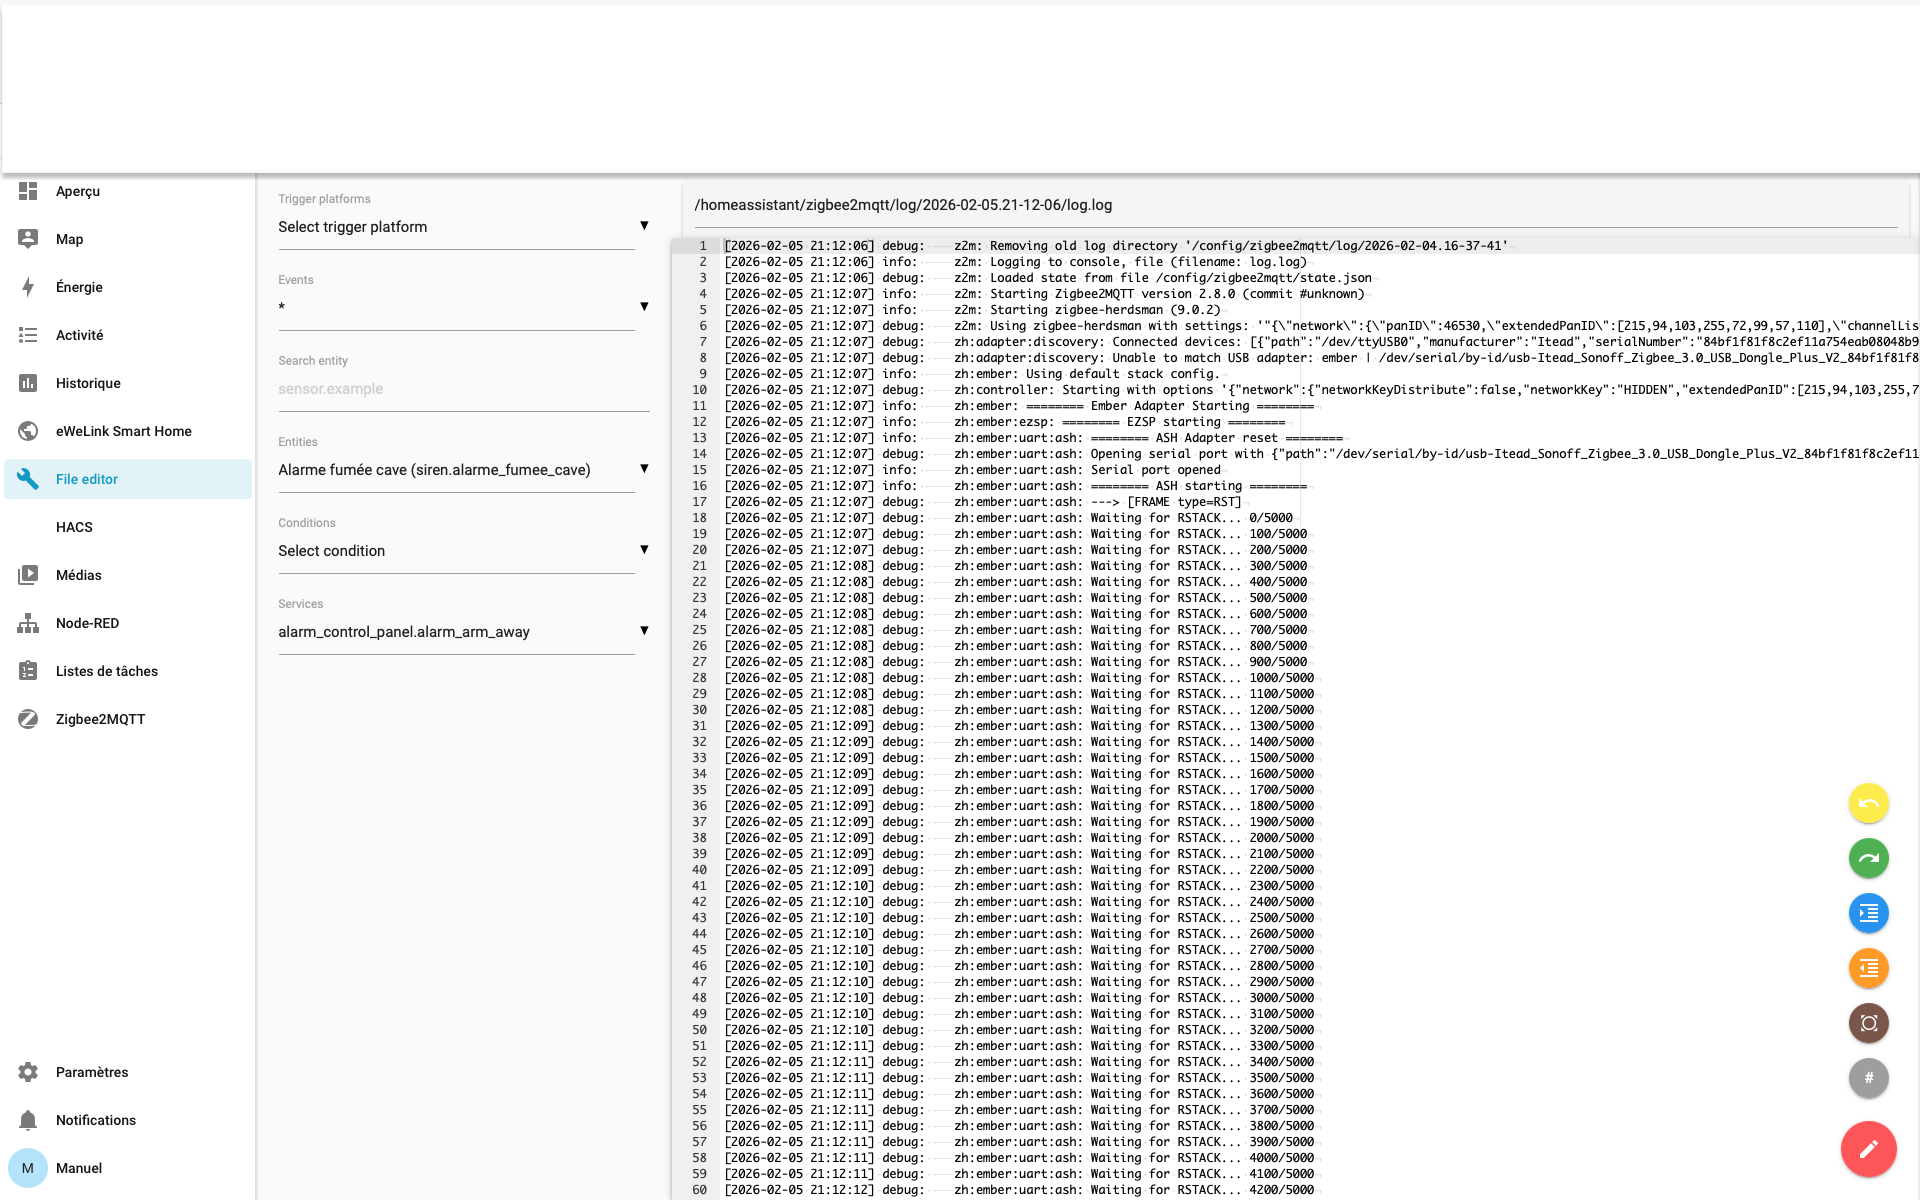Click the green redo floating button
The width and height of the screenshot is (1920, 1200).
coord(1868,858)
